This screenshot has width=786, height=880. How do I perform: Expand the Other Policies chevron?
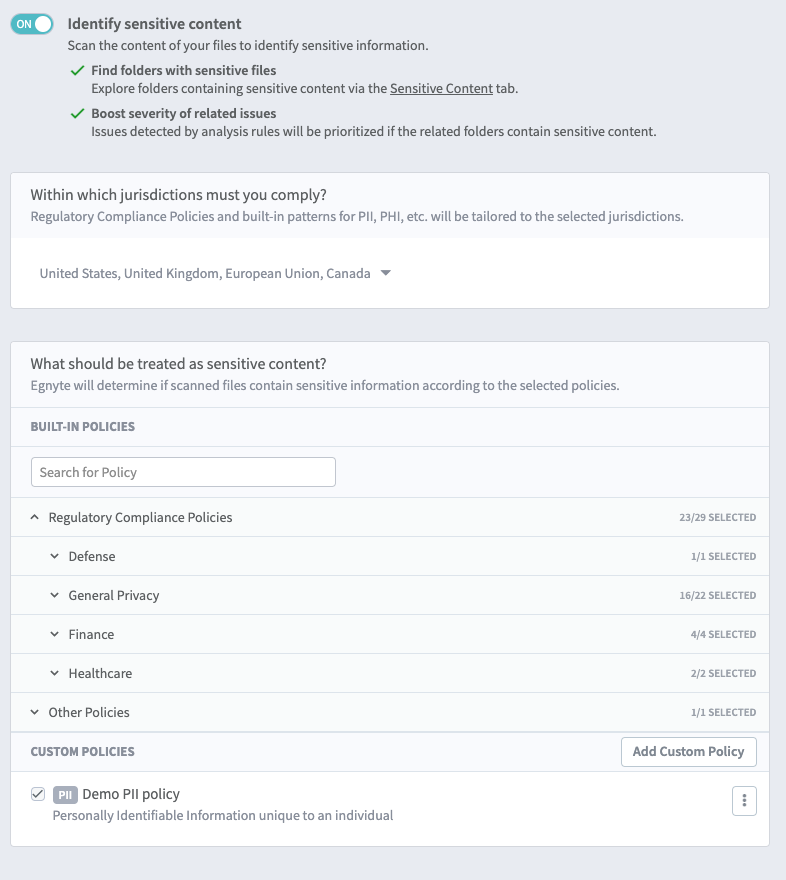(35, 713)
